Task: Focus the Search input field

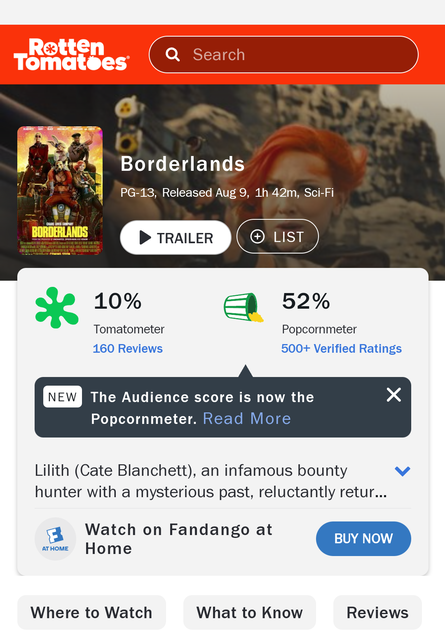Action: pos(284,55)
